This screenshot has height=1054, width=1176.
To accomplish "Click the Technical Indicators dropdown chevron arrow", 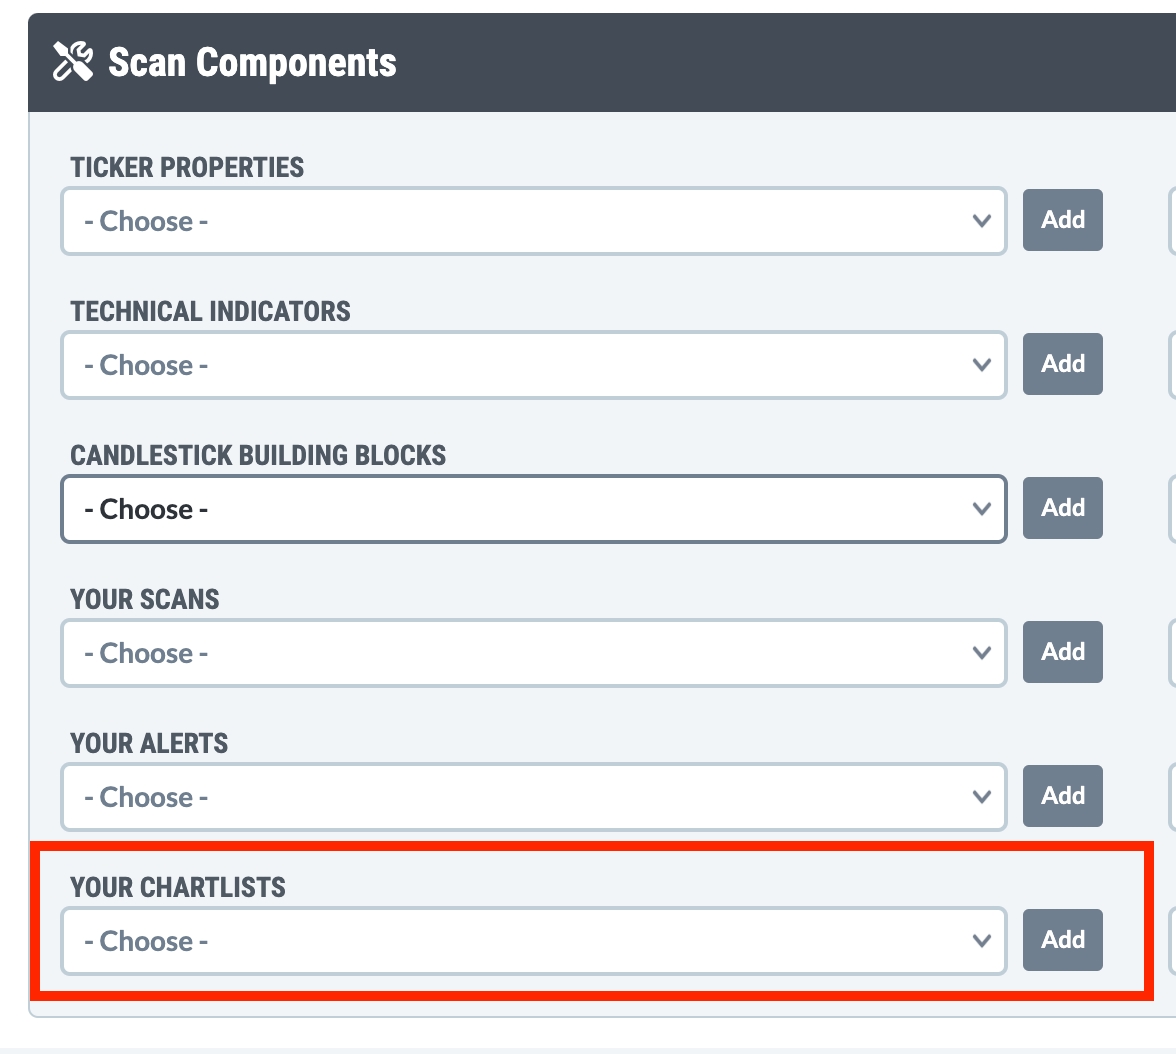I will 982,365.
